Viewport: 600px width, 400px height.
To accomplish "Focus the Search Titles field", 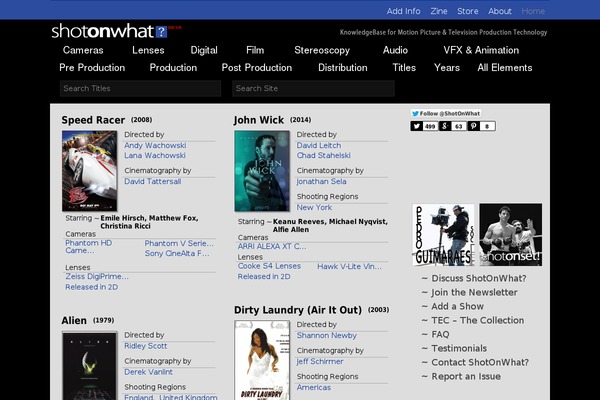I will [140, 88].
